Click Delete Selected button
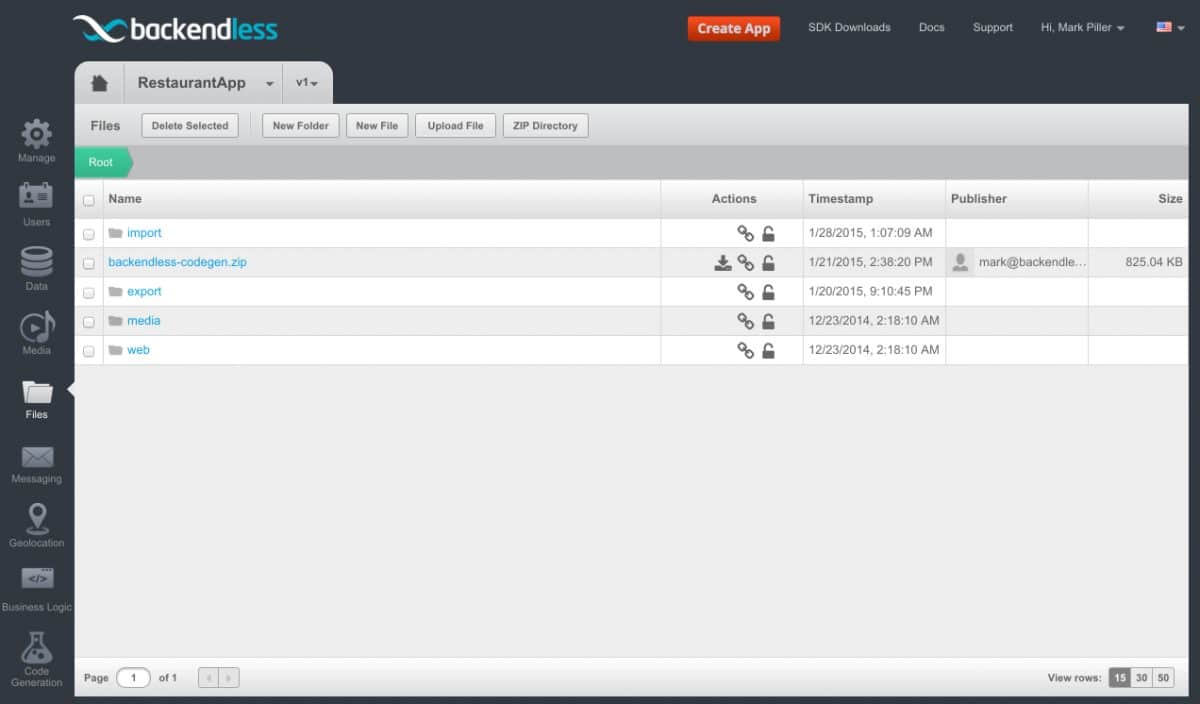Viewport: 1200px width, 704px height. pyautogui.click(x=190, y=126)
